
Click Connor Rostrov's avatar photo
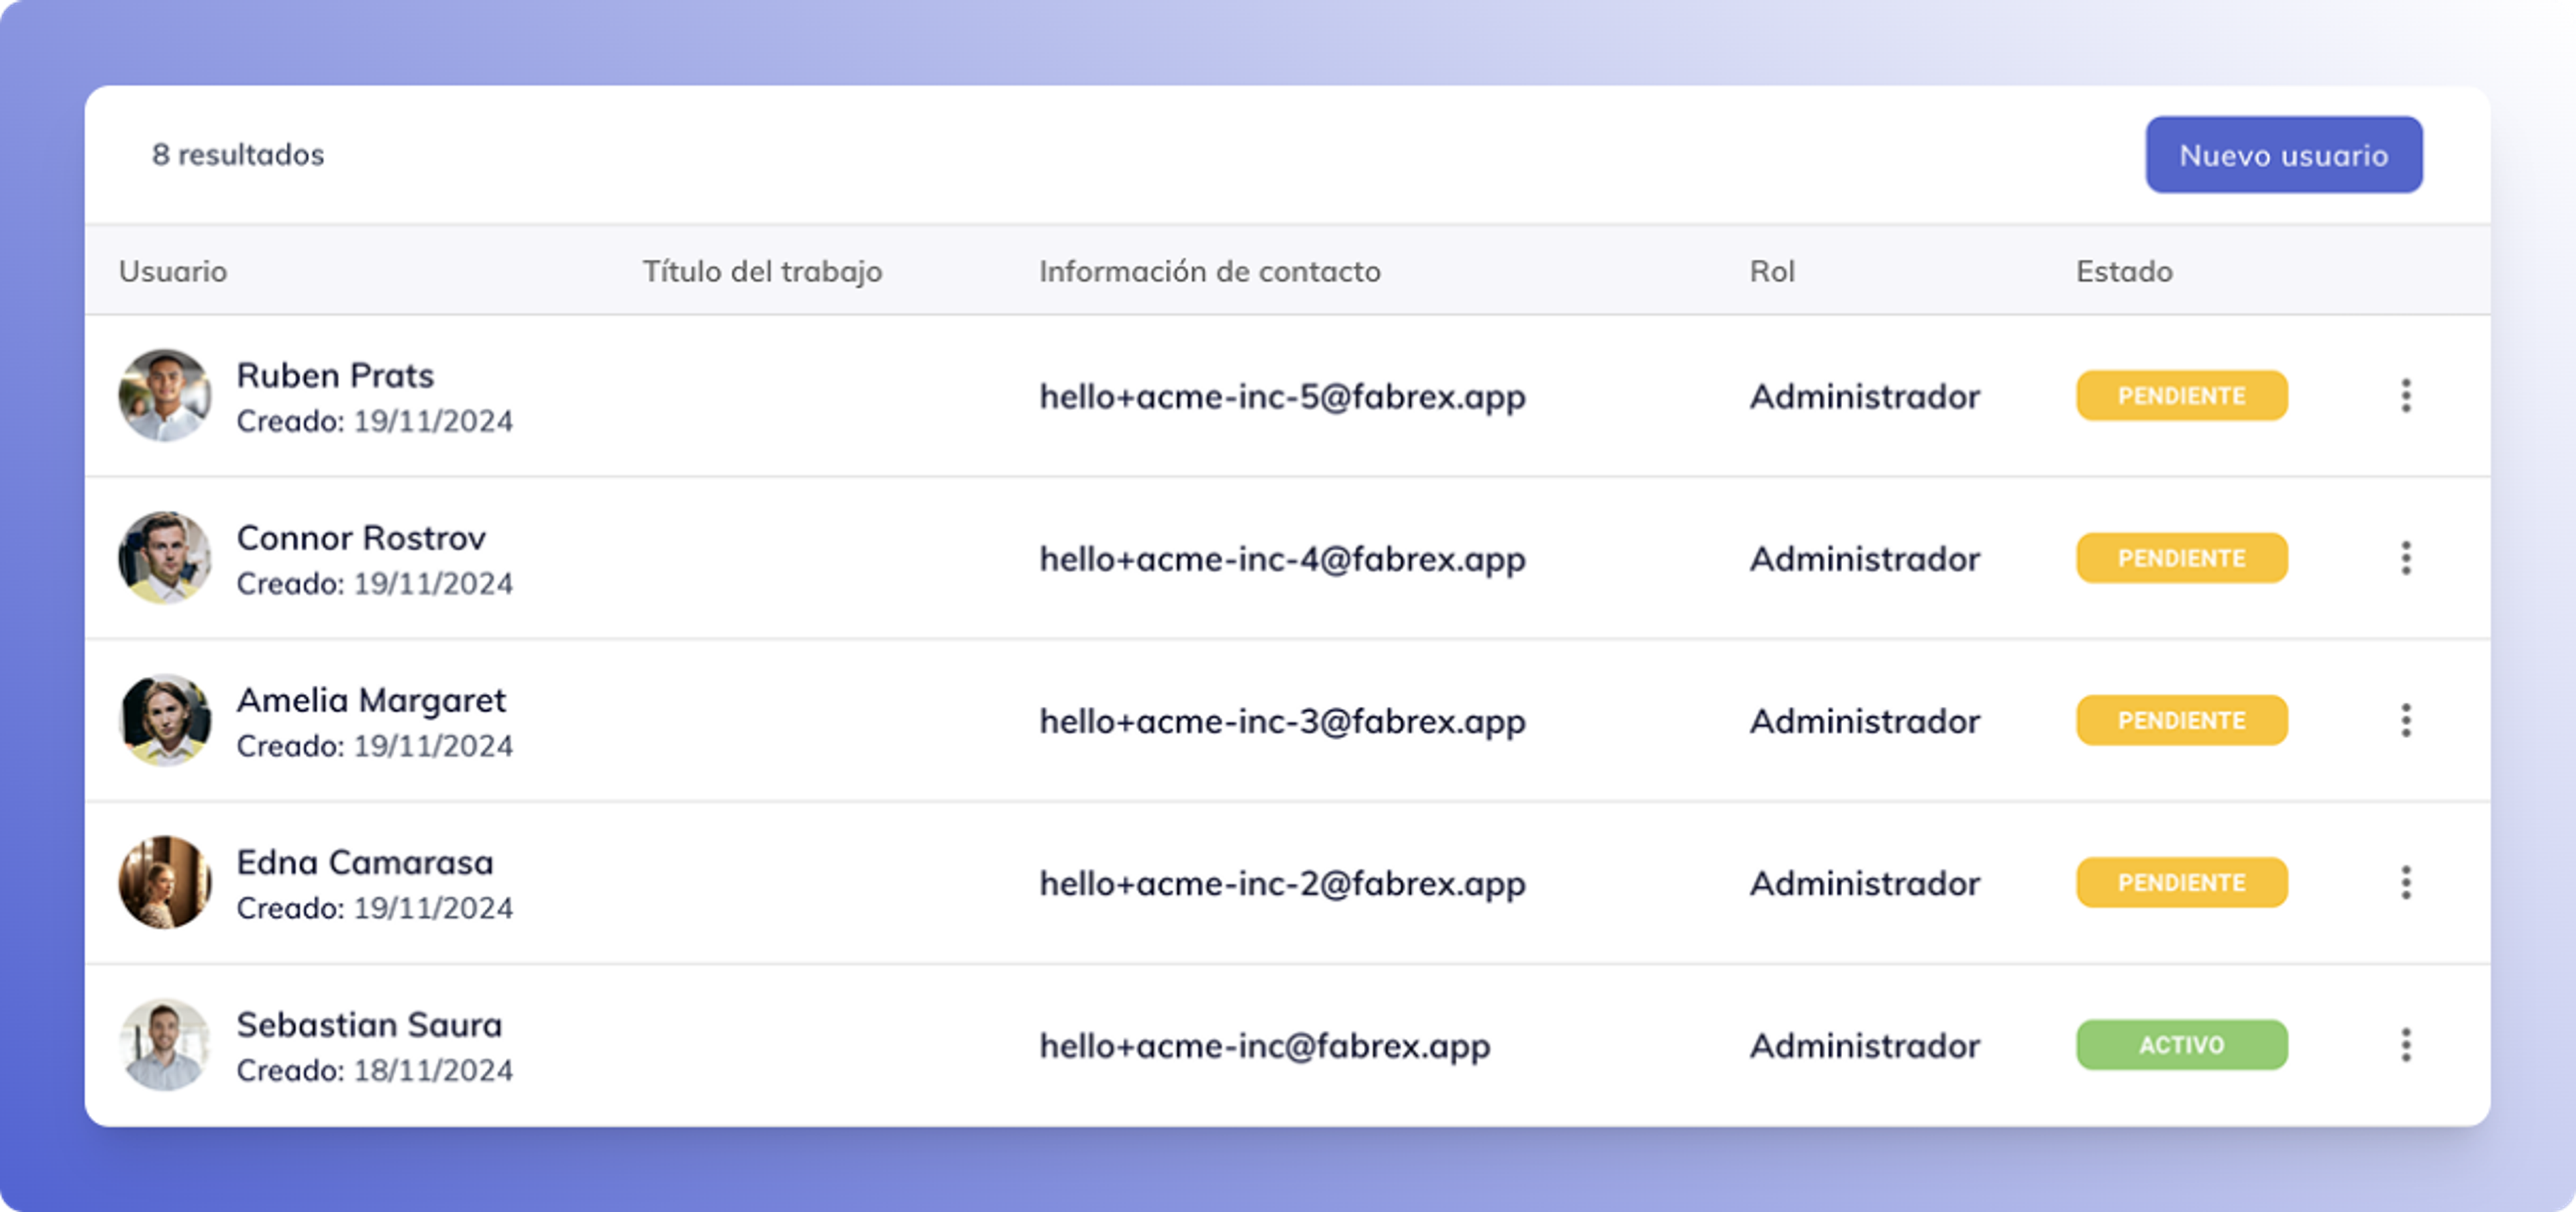click(165, 558)
